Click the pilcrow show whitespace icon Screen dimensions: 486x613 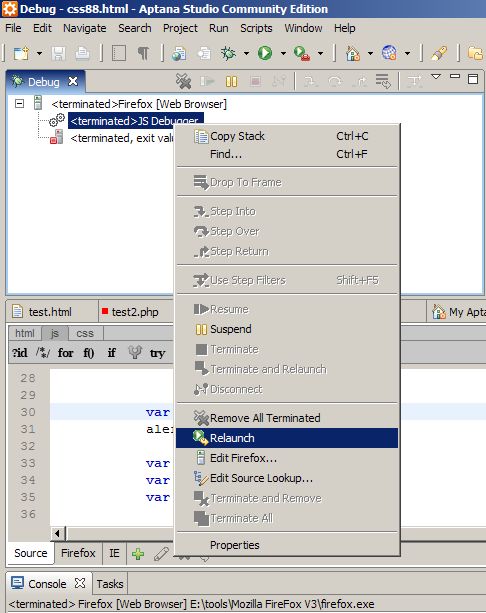click(143, 53)
